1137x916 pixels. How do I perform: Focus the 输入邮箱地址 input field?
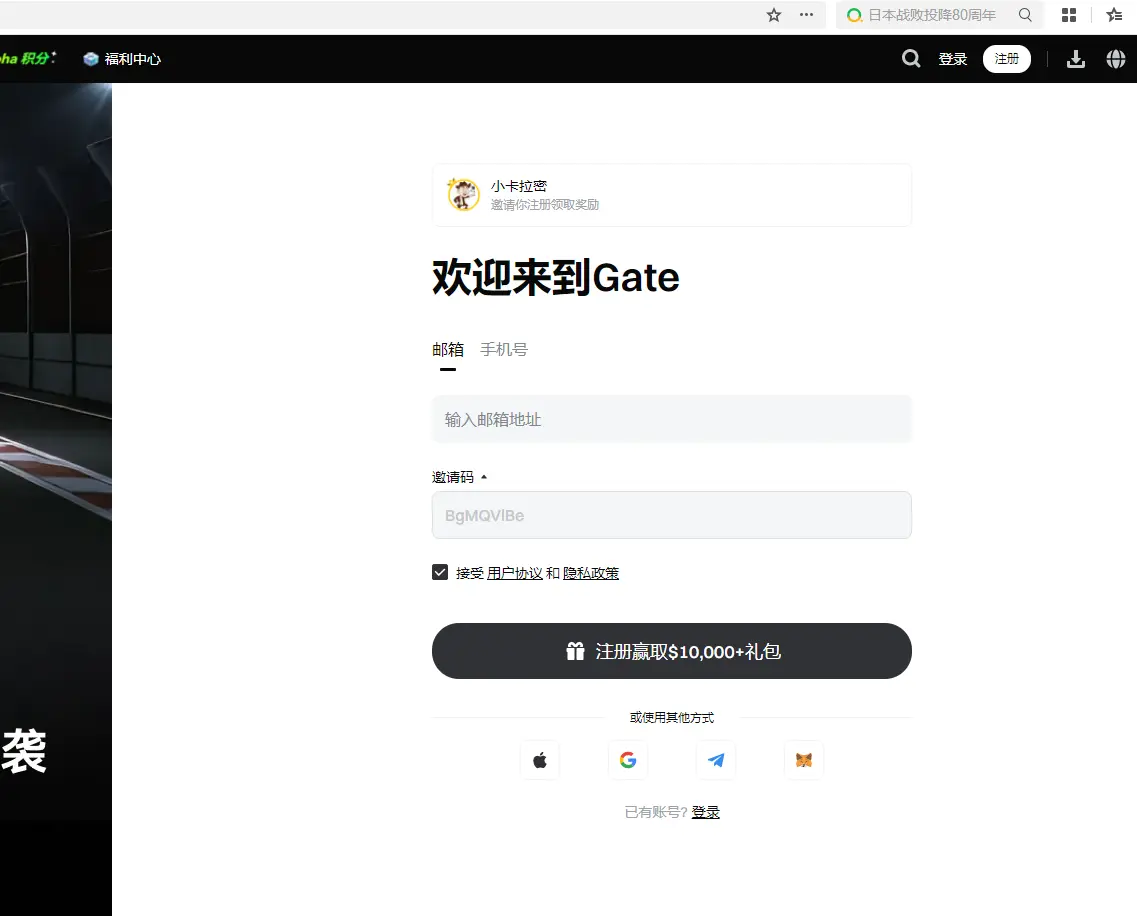pos(671,419)
